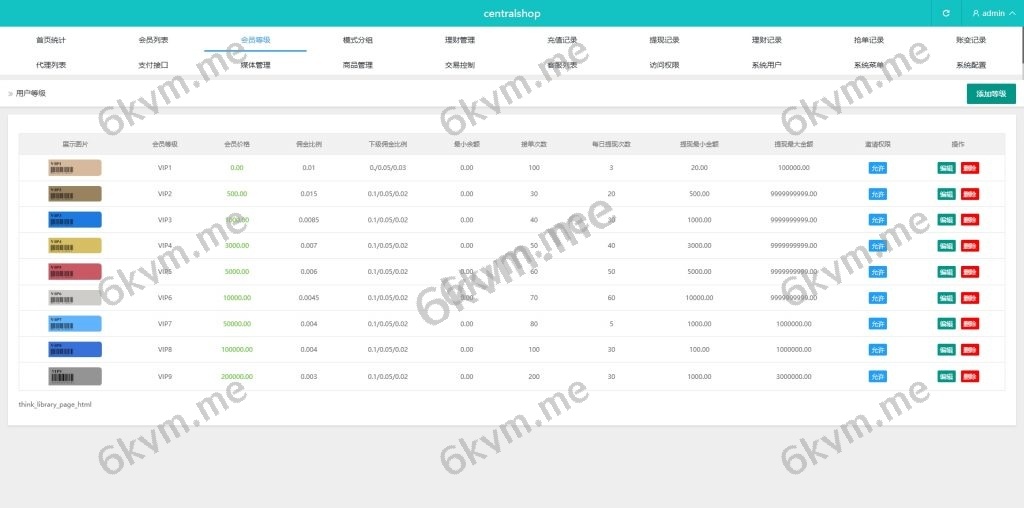The width and height of the screenshot is (1024, 508).
Task: Toggle the 允许 permission in the VIP9 row
Action: tap(878, 376)
